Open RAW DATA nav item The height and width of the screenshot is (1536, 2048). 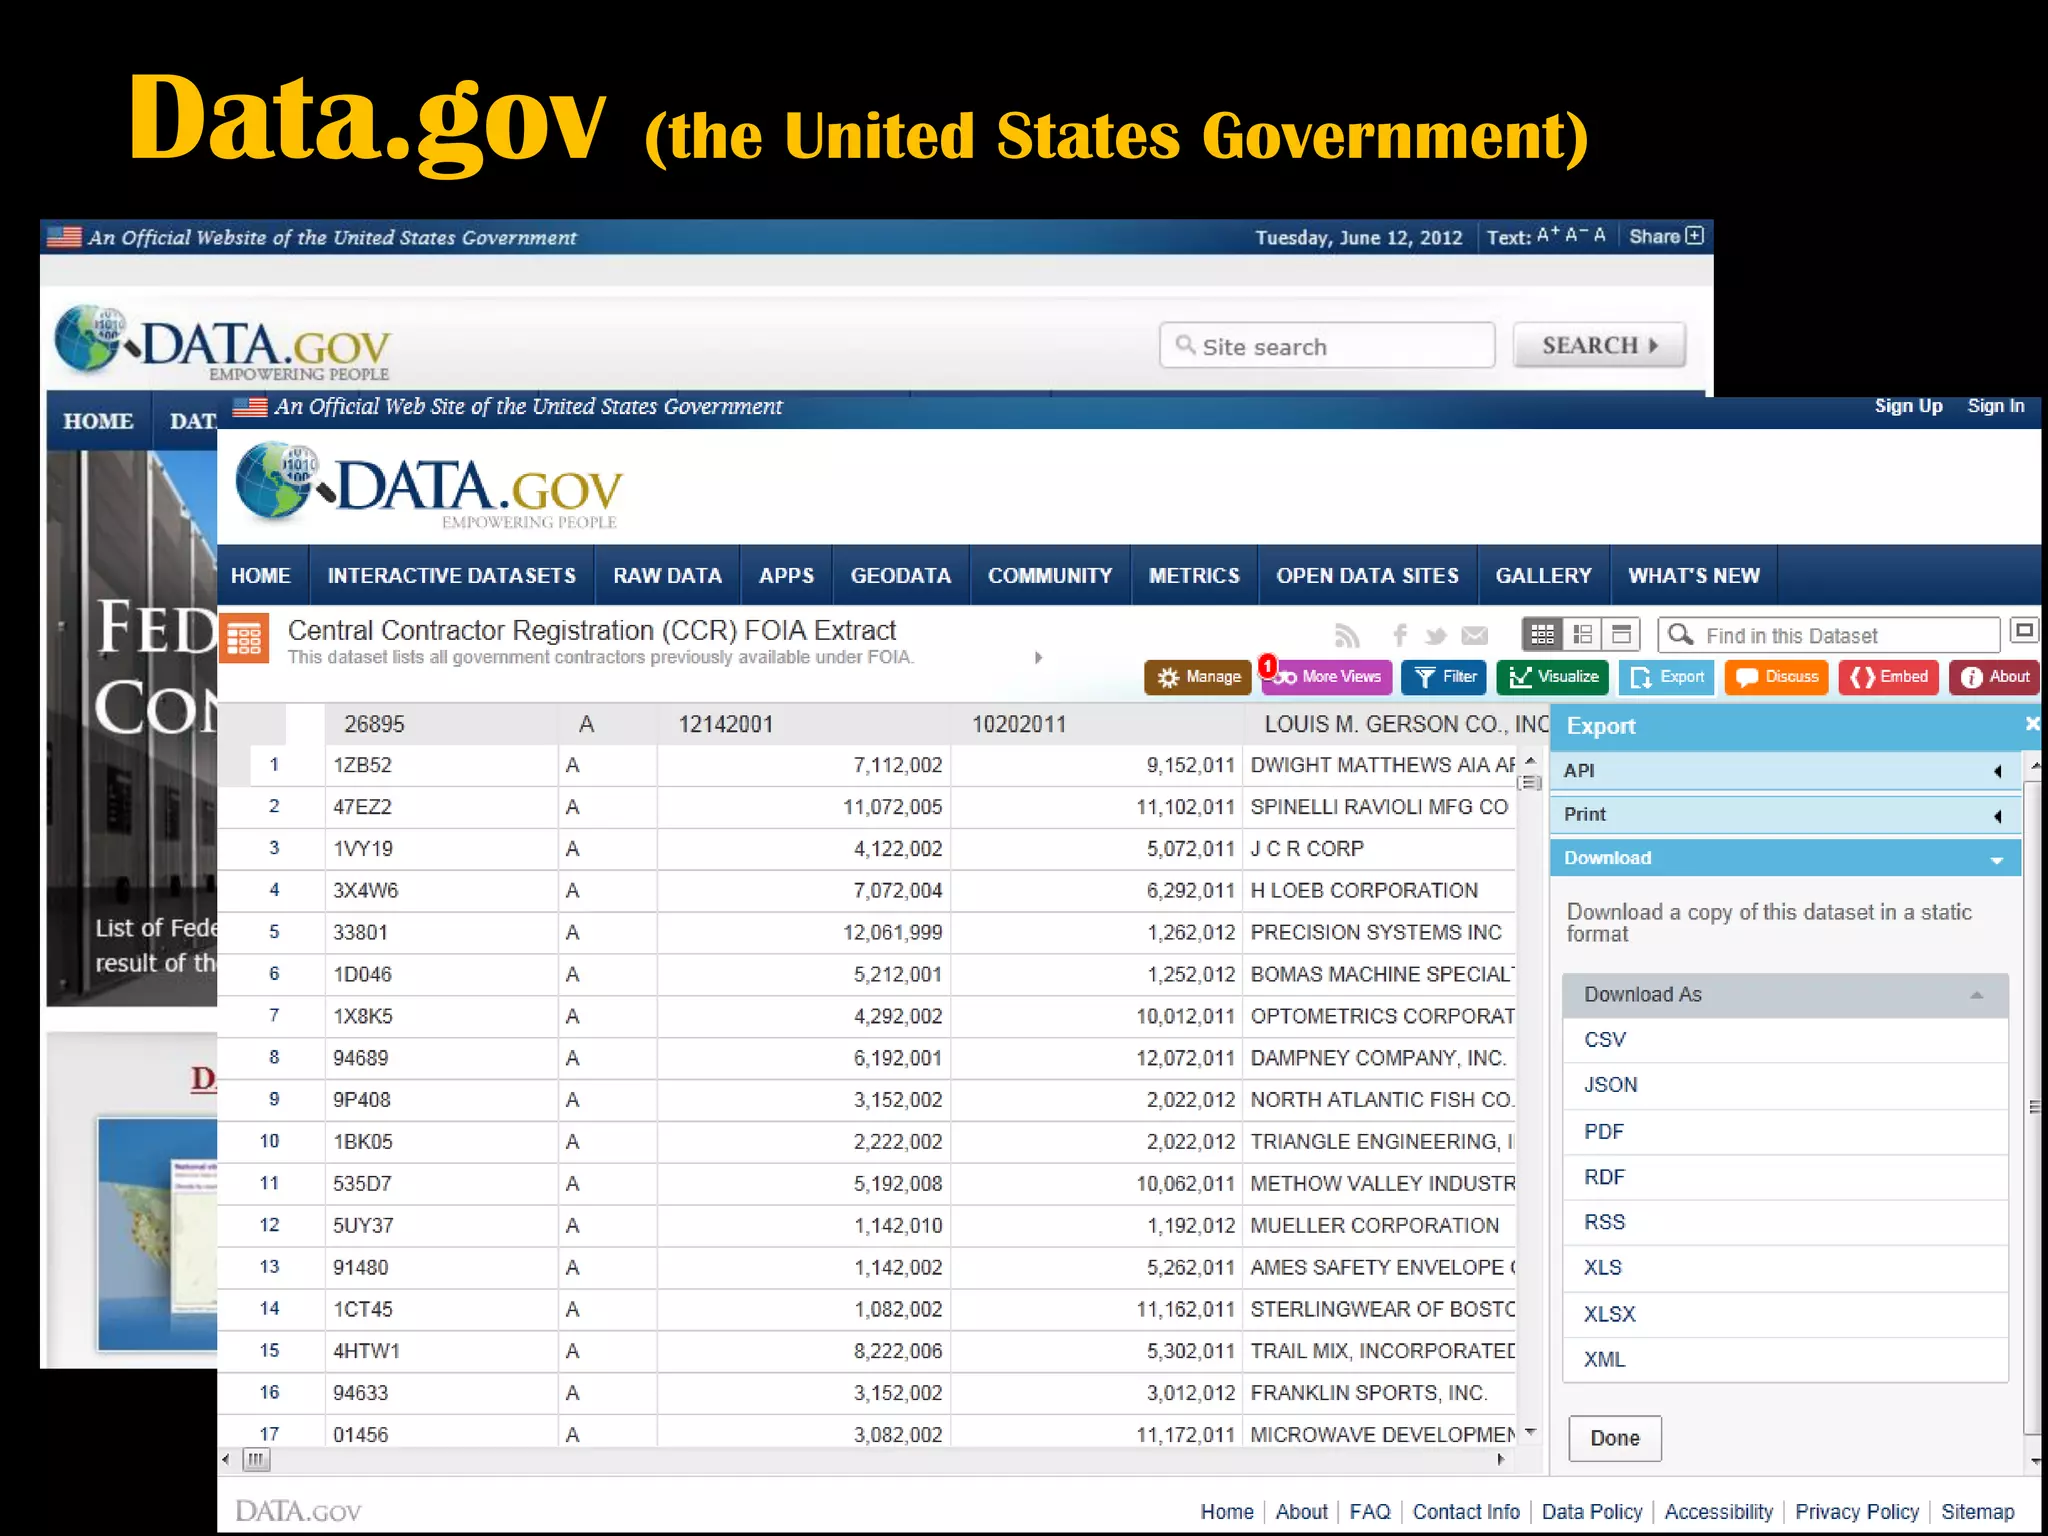coord(668,576)
